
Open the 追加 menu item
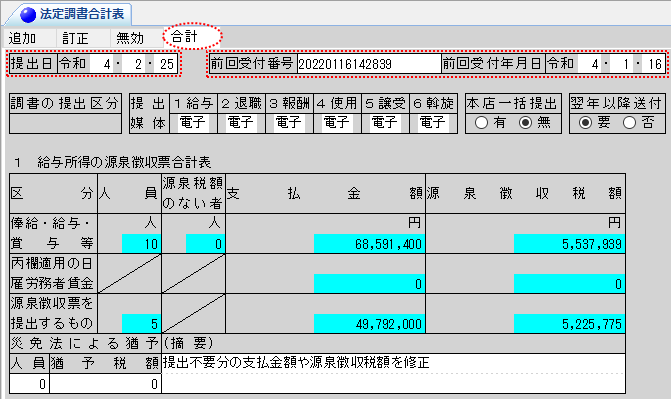(x=22, y=38)
